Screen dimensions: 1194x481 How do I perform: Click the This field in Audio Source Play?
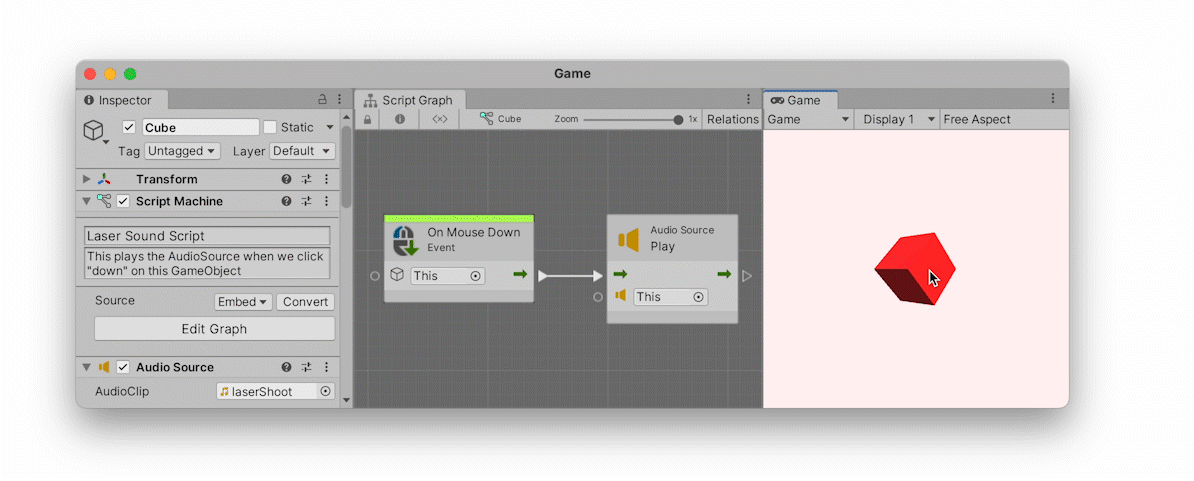pos(671,298)
